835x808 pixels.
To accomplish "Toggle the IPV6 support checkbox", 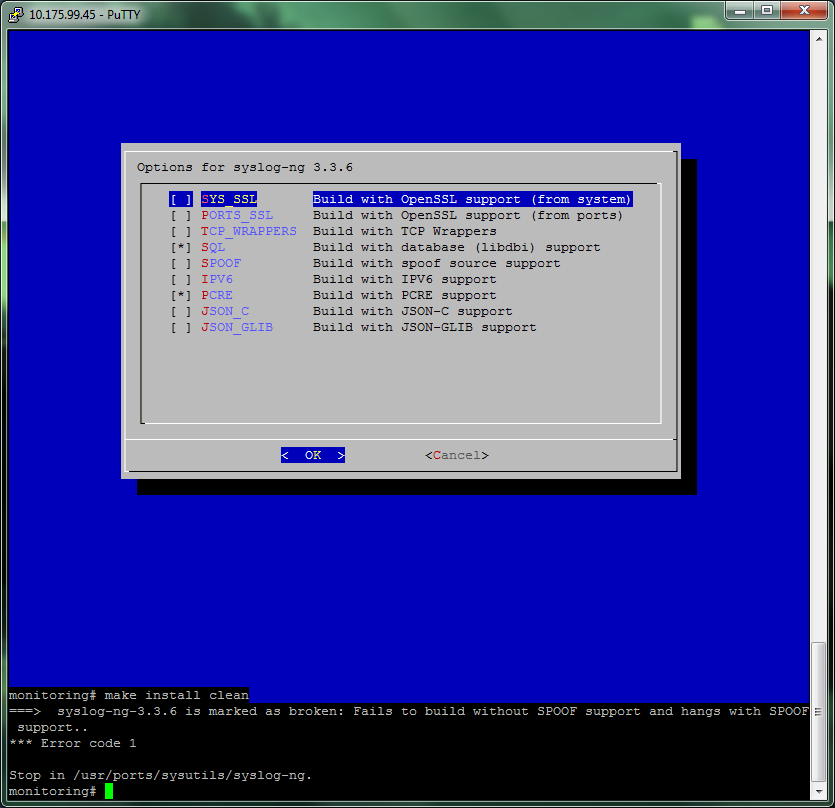I will (181, 279).
